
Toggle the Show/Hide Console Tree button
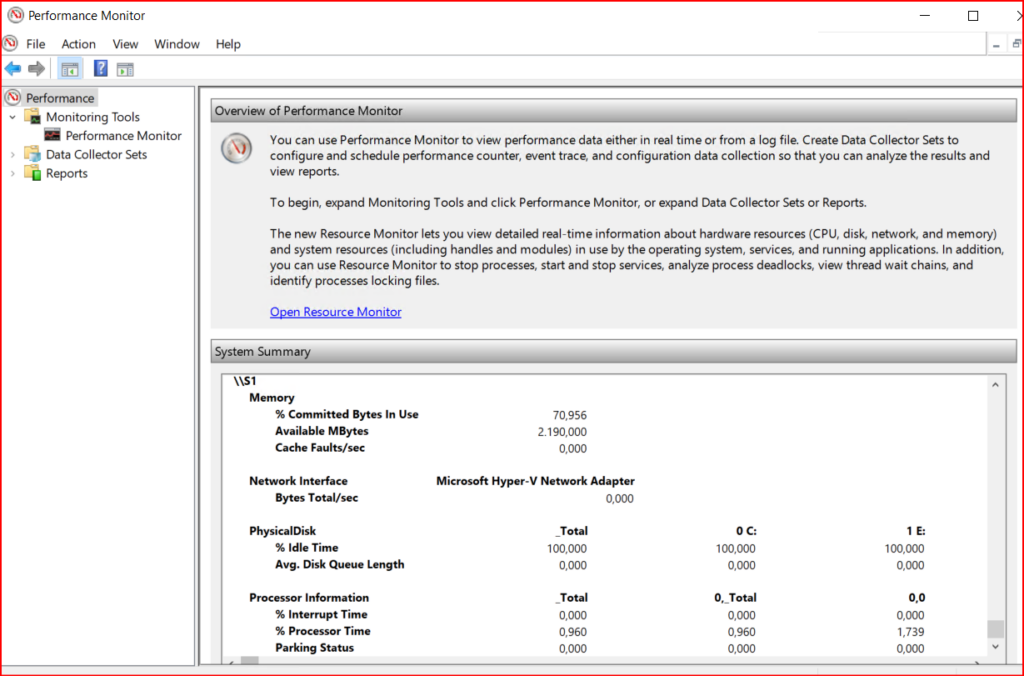[70, 69]
